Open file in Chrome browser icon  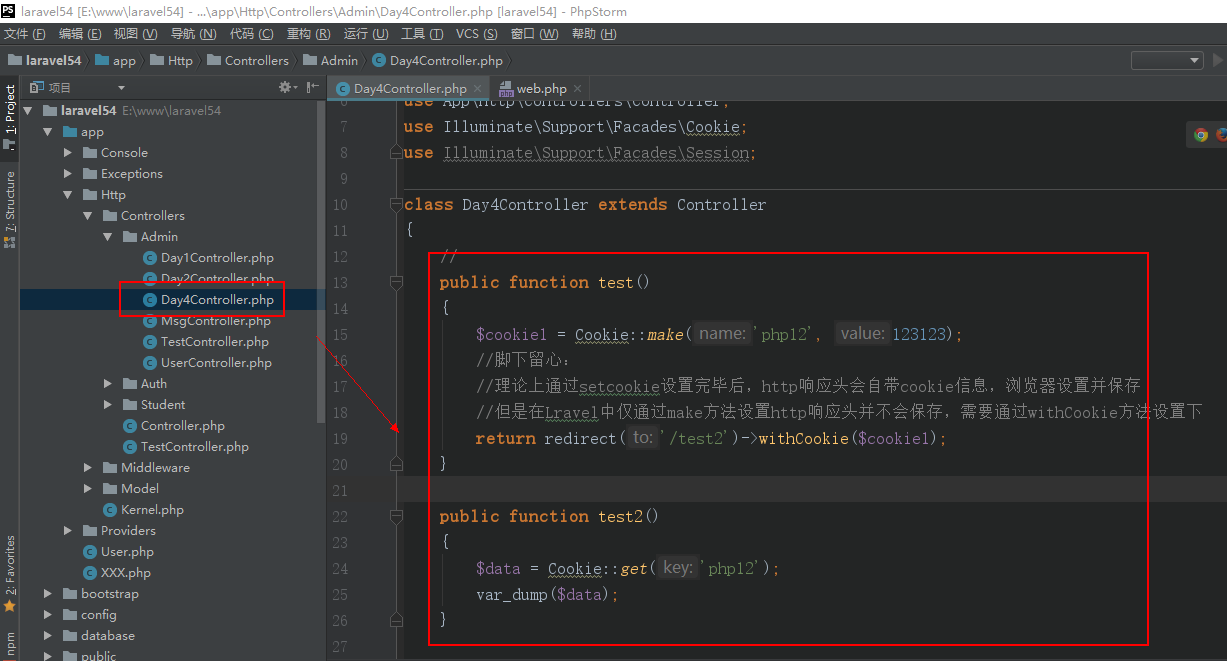(x=1201, y=135)
